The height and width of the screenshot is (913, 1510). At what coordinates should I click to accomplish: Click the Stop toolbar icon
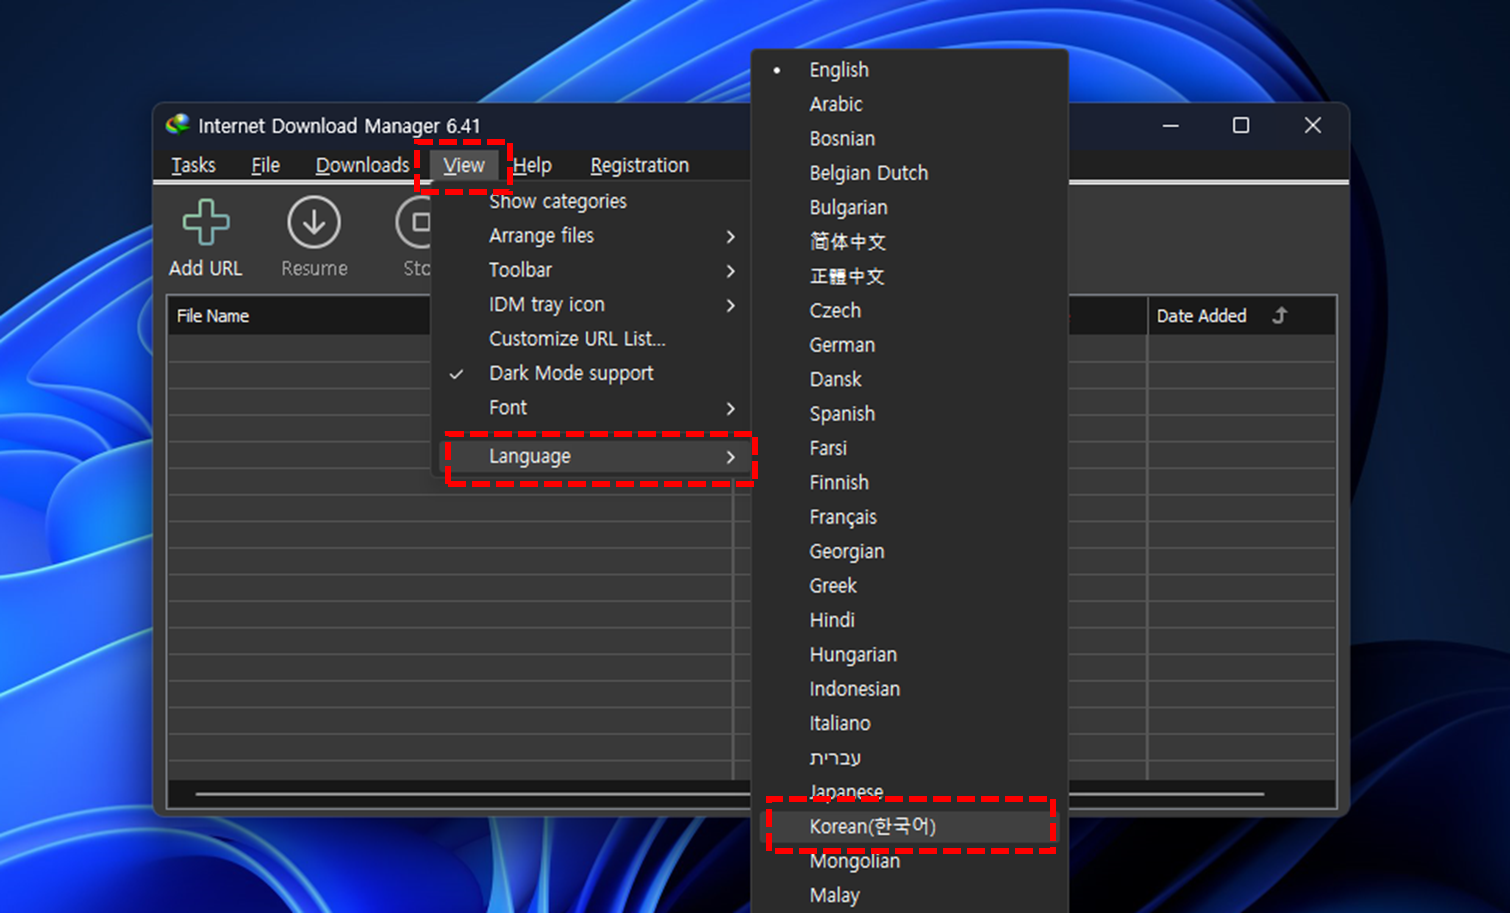(x=414, y=222)
